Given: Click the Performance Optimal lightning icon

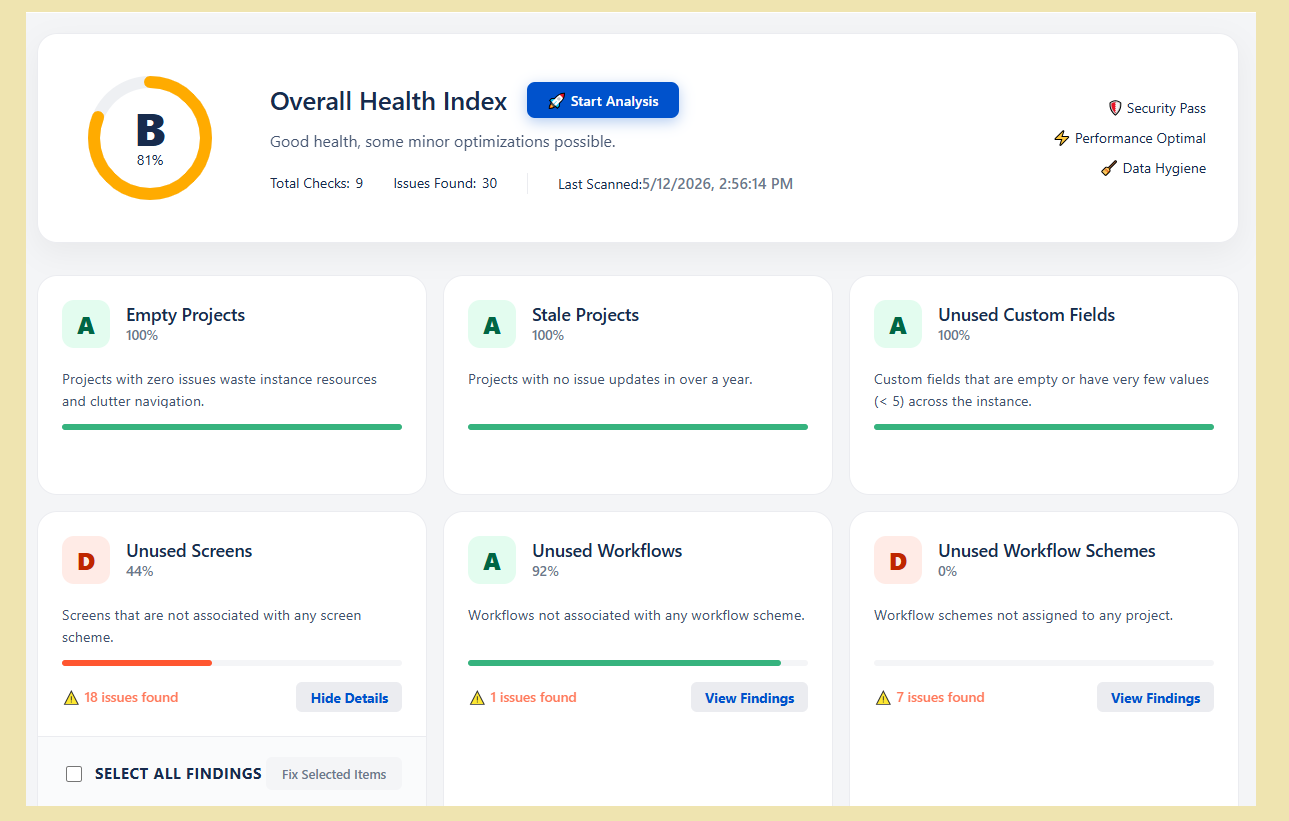Looking at the screenshot, I should 1062,138.
